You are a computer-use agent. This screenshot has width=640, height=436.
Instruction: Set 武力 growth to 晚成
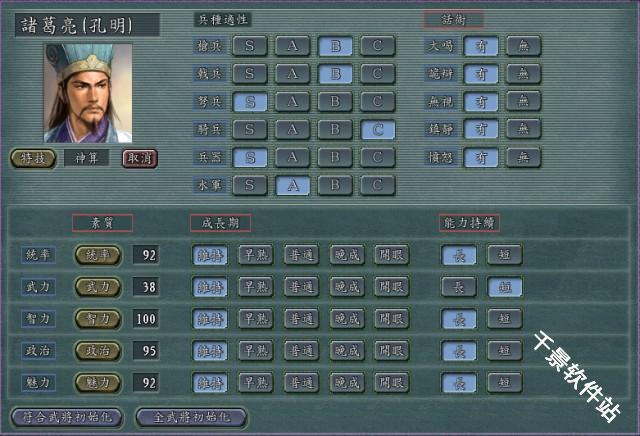pos(347,287)
